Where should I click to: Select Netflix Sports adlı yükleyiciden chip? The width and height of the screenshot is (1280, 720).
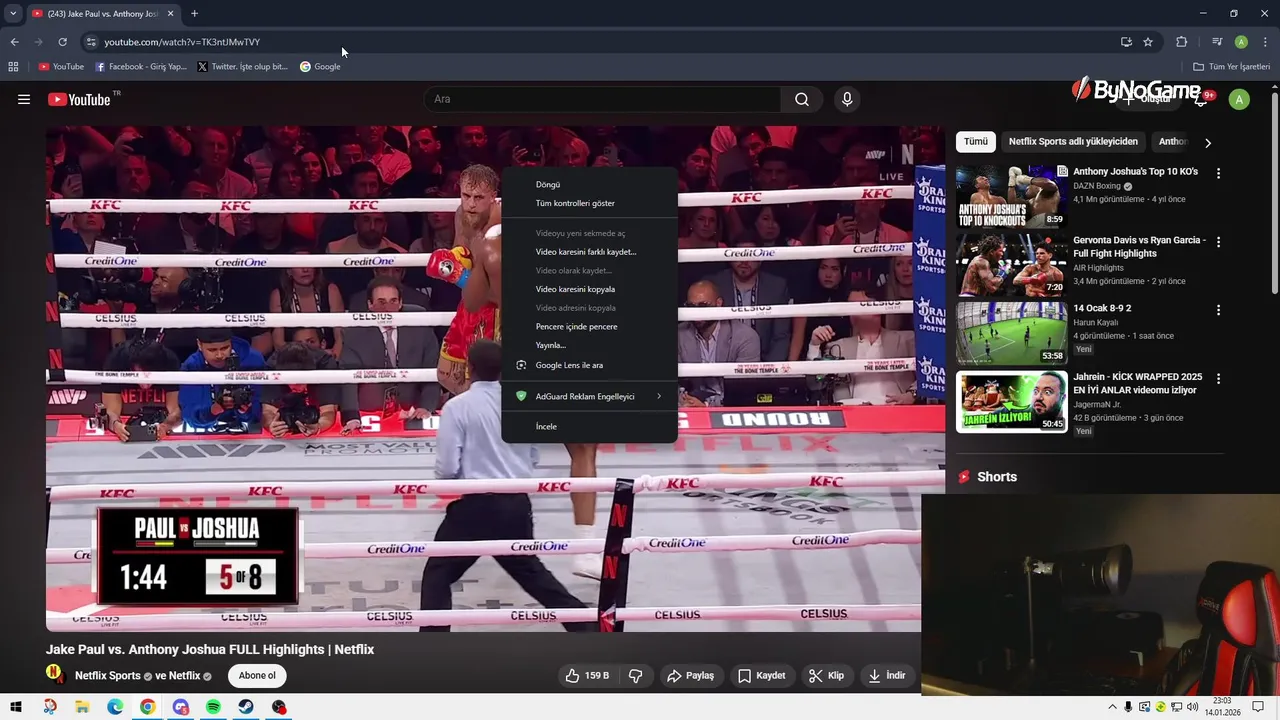click(x=1073, y=142)
